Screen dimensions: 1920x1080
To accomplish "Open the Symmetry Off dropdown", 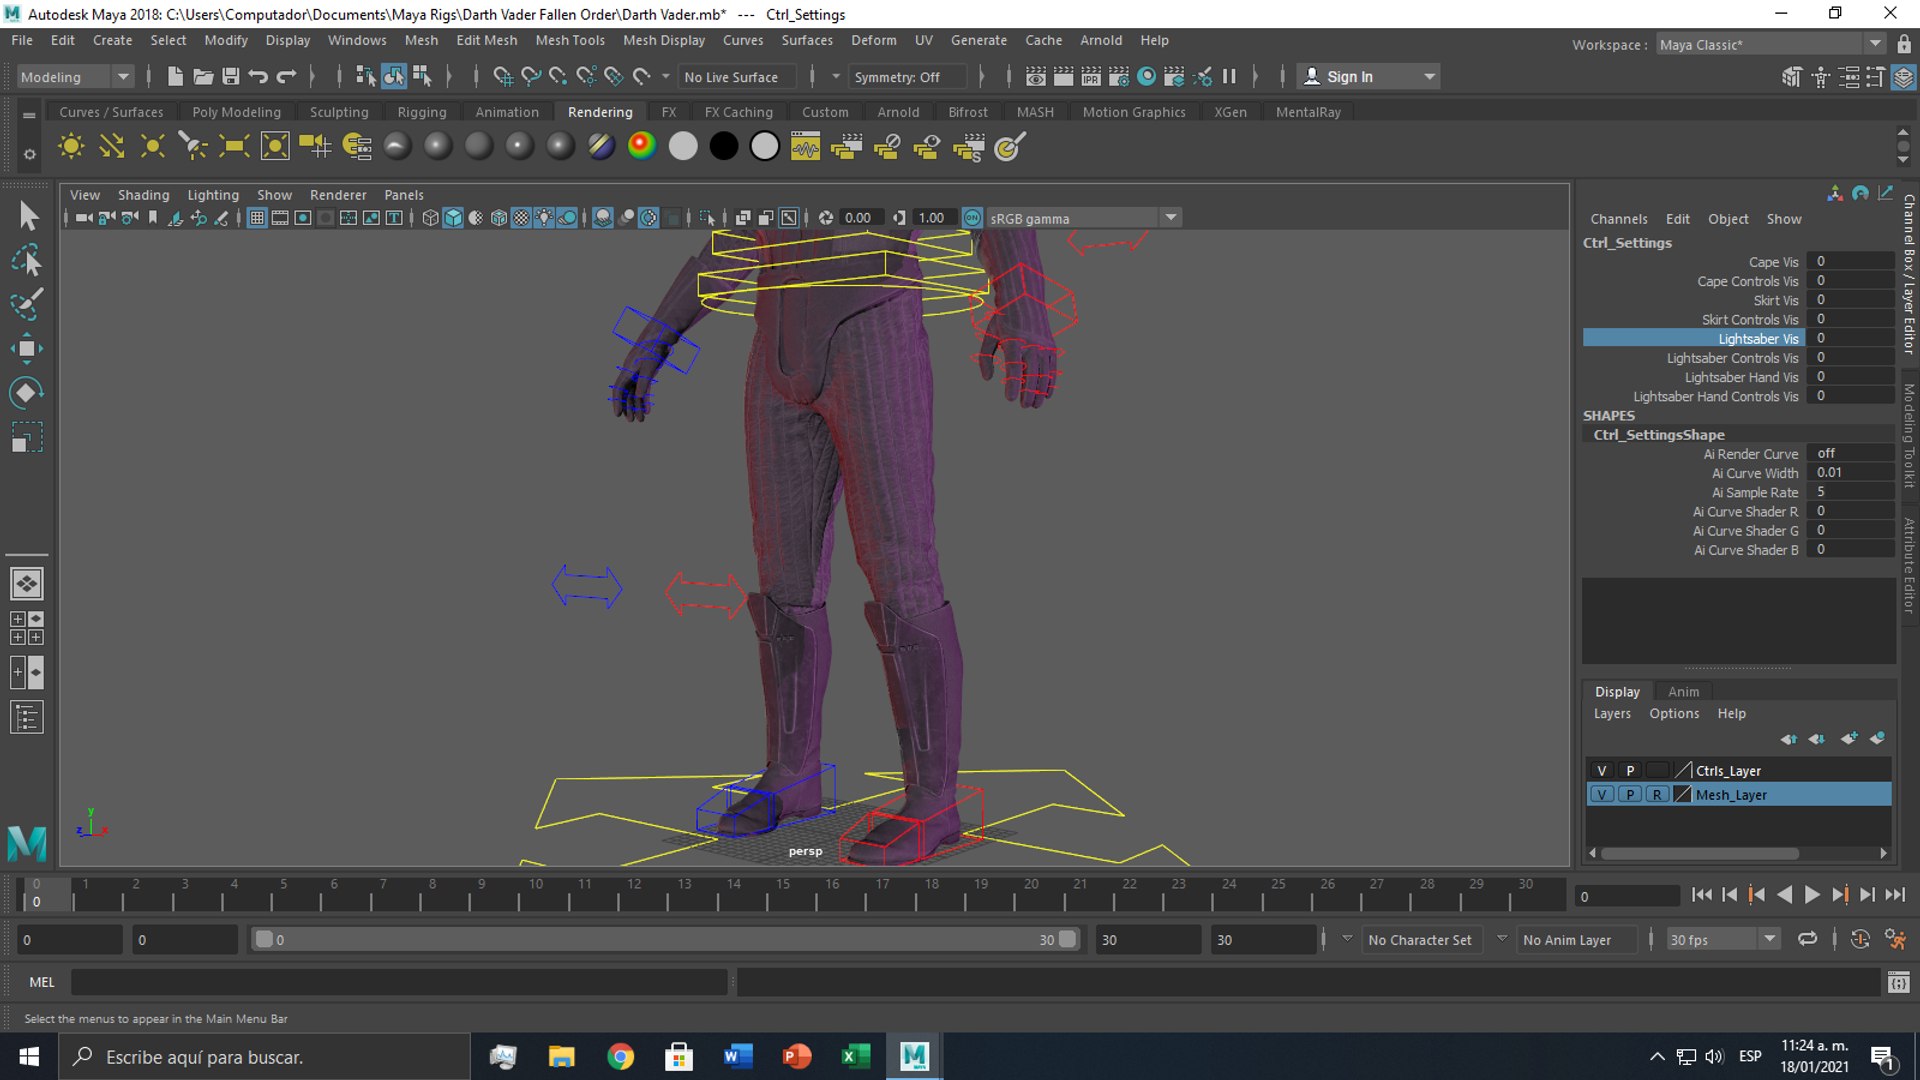I will (x=908, y=77).
